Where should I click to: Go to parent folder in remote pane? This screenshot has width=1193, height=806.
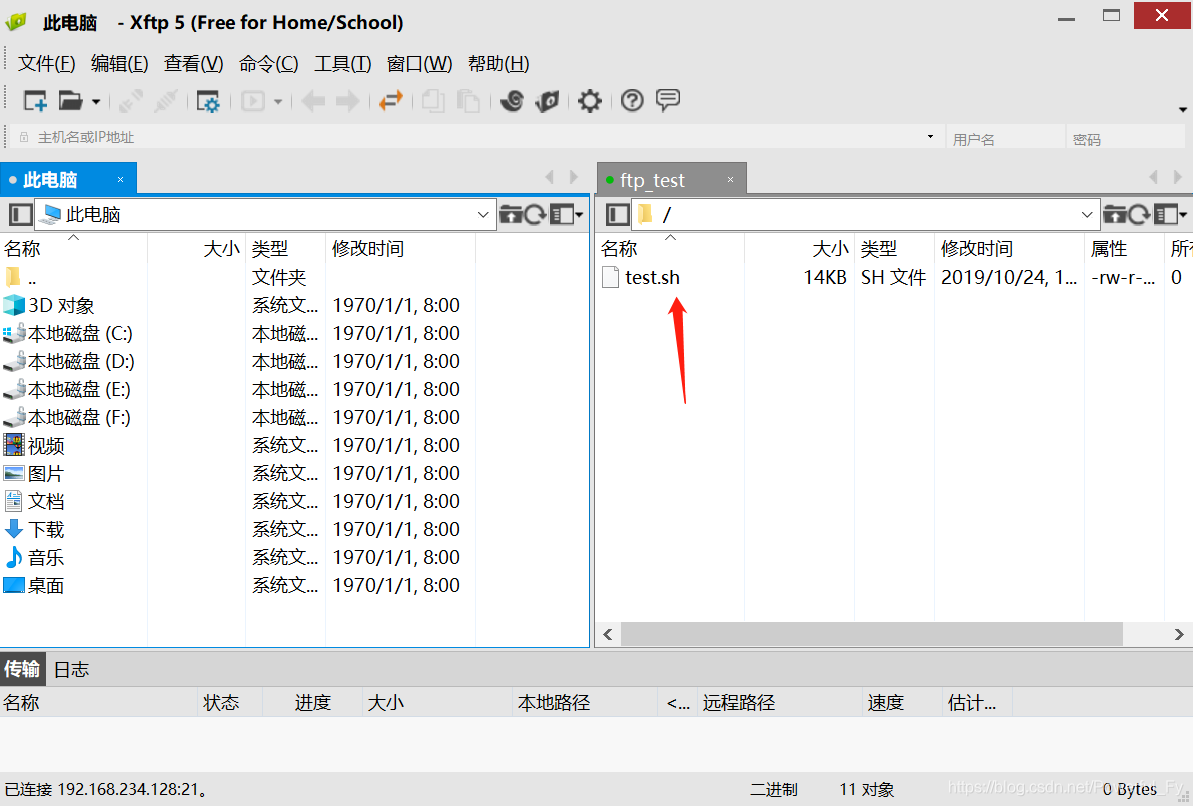click(1115, 215)
